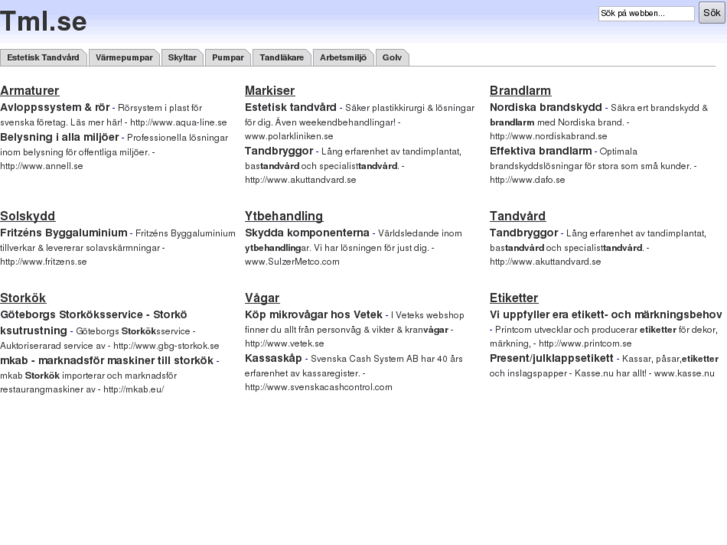This screenshot has width=727, height=545.
Task: Click the www.SulzerMetco.com URL text
Action: coord(292,262)
